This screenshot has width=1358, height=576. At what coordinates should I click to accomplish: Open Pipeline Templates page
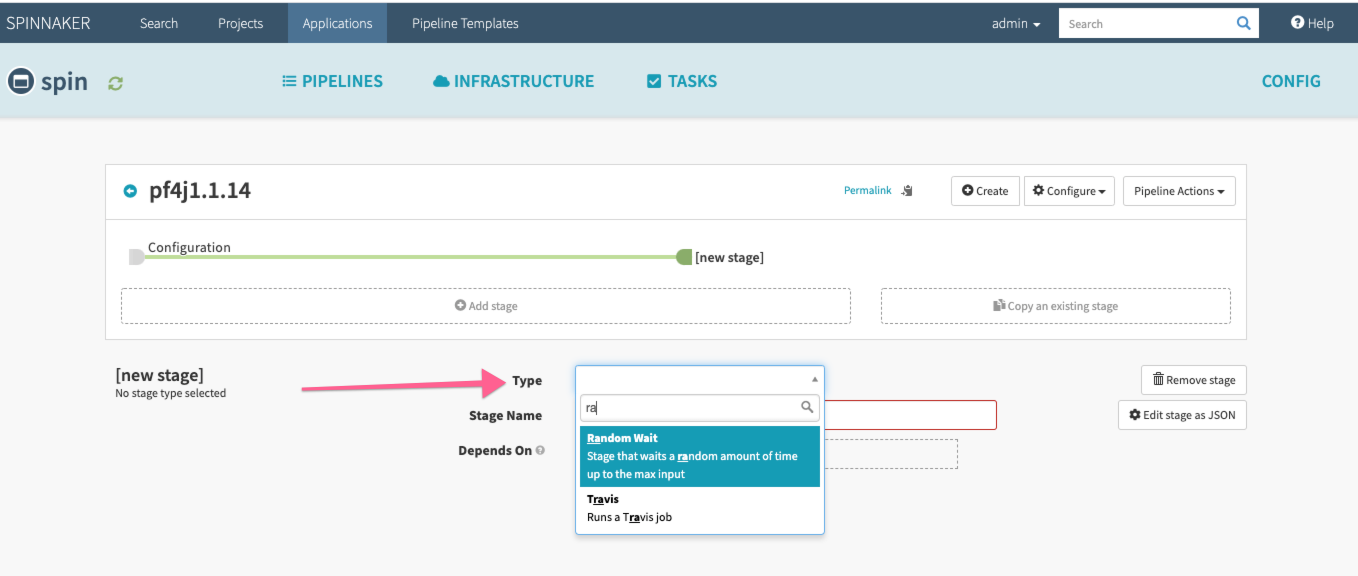(465, 23)
